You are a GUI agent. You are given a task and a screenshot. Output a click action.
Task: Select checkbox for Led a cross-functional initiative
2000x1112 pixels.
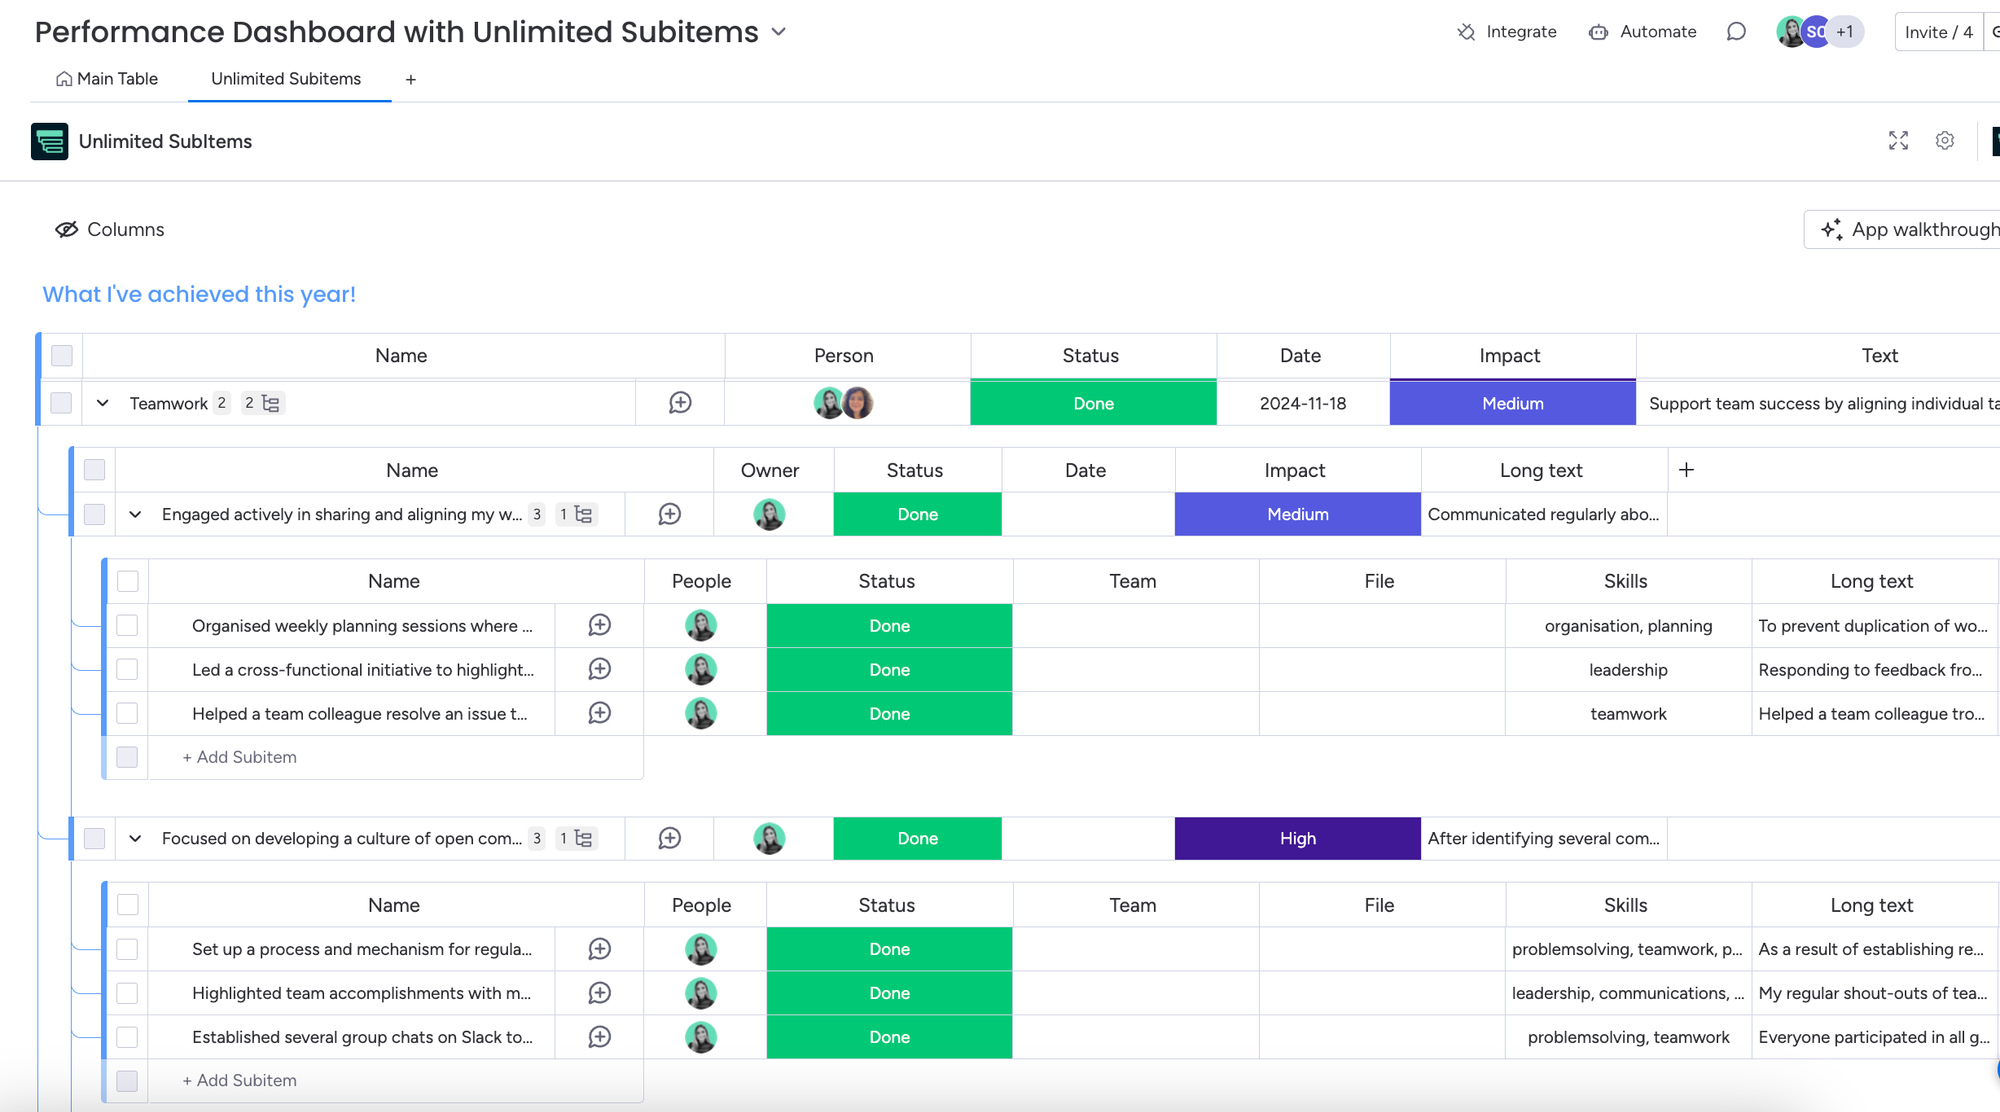[127, 670]
